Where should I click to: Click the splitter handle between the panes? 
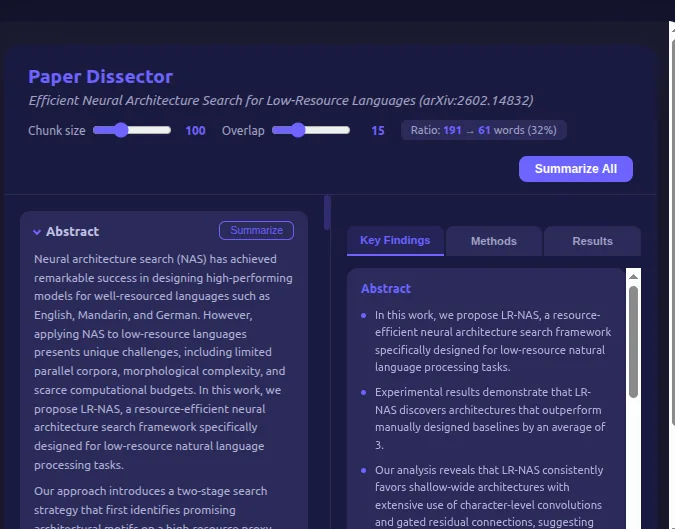pos(327,213)
